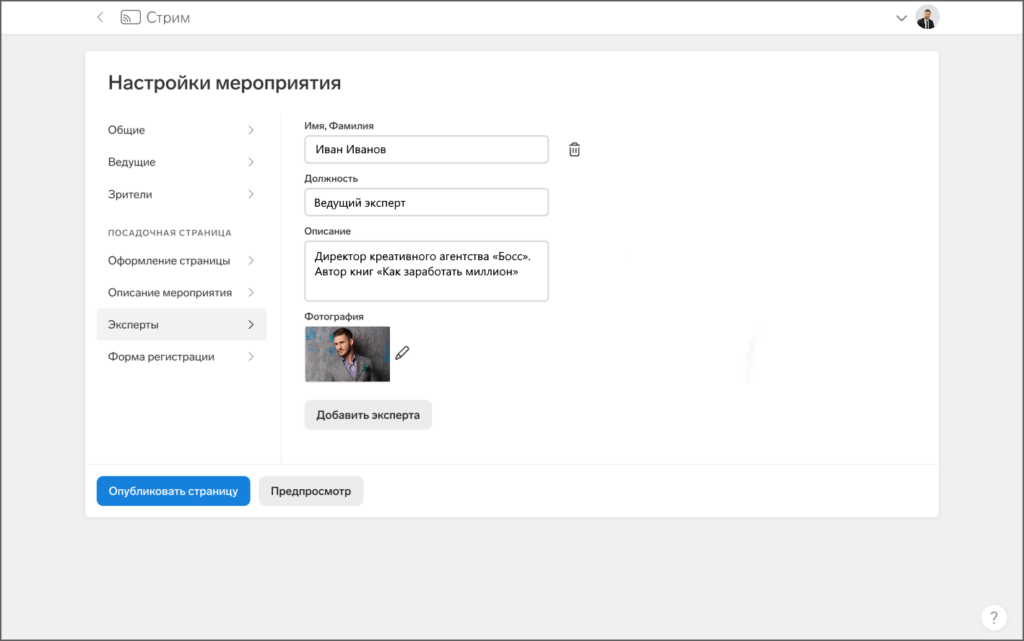1024x641 pixels.
Task: Click the Должность field label
Action: [x=331, y=178]
